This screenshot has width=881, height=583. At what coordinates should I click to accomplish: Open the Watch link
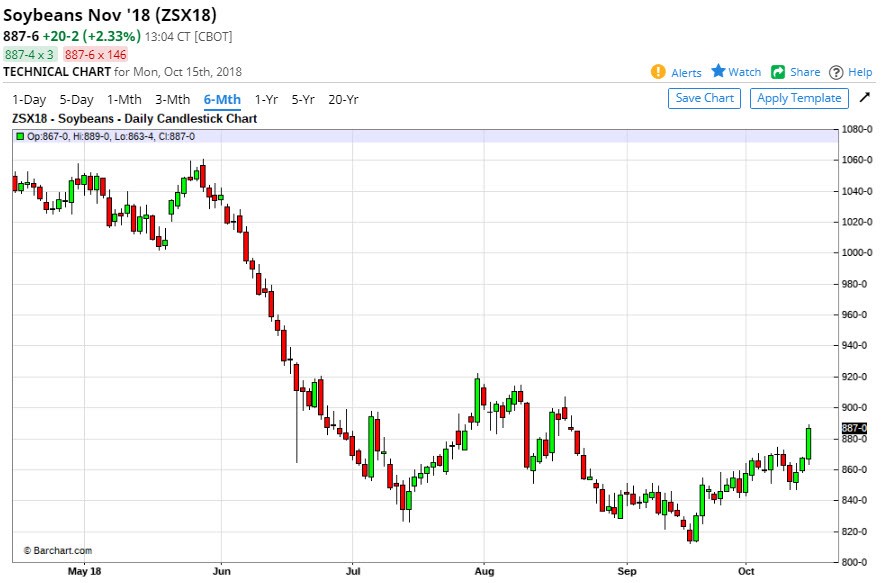(744, 72)
